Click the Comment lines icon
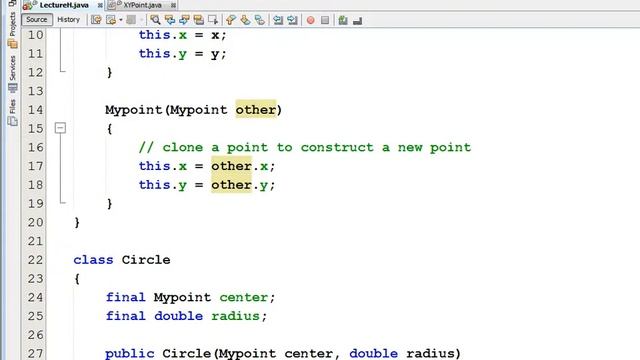The height and width of the screenshot is (360, 640). click(x=343, y=20)
